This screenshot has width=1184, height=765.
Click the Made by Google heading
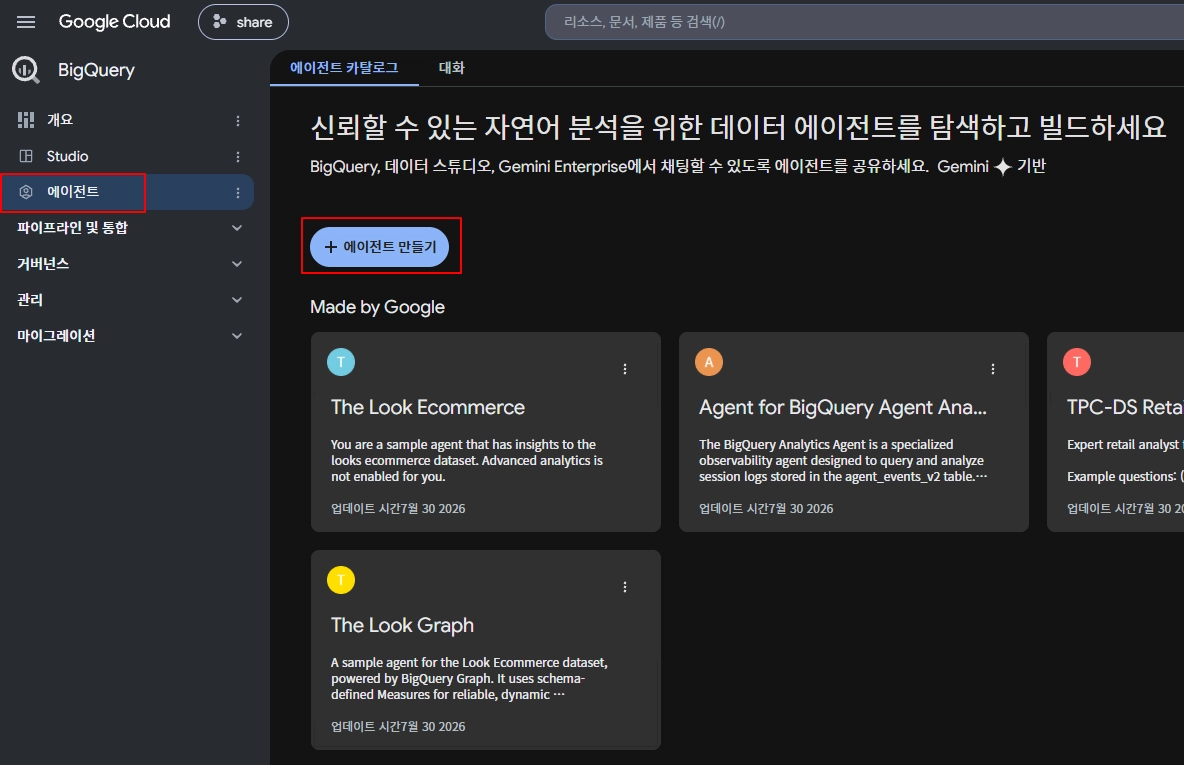tap(378, 307)
